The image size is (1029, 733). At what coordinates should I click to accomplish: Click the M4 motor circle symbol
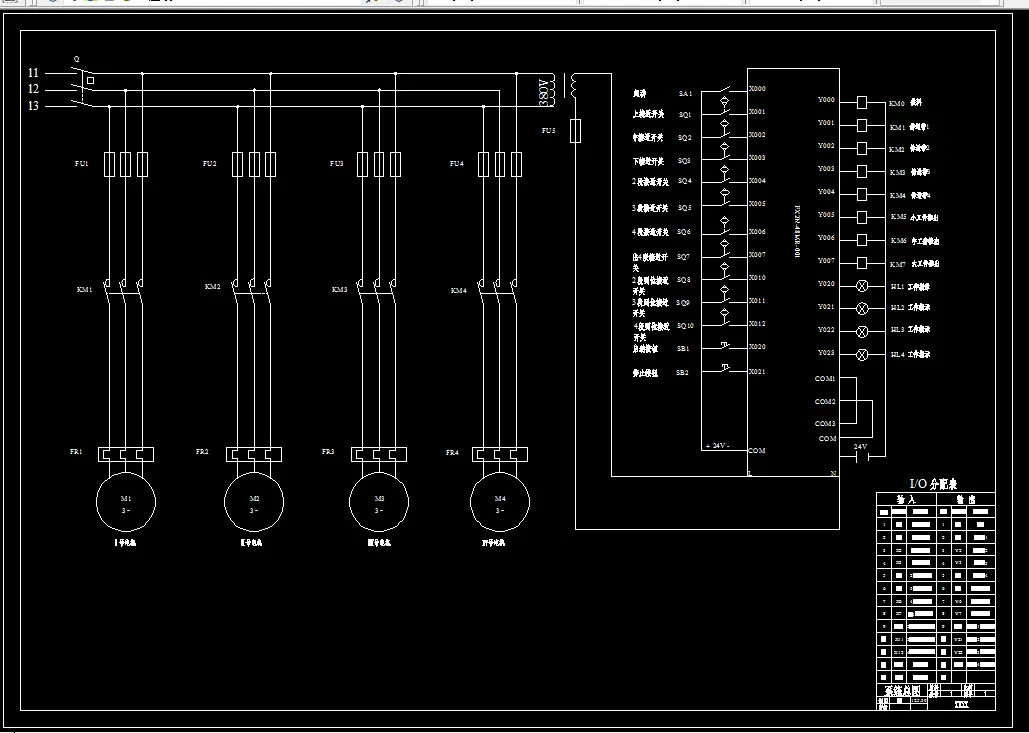(x=499, y=502)
